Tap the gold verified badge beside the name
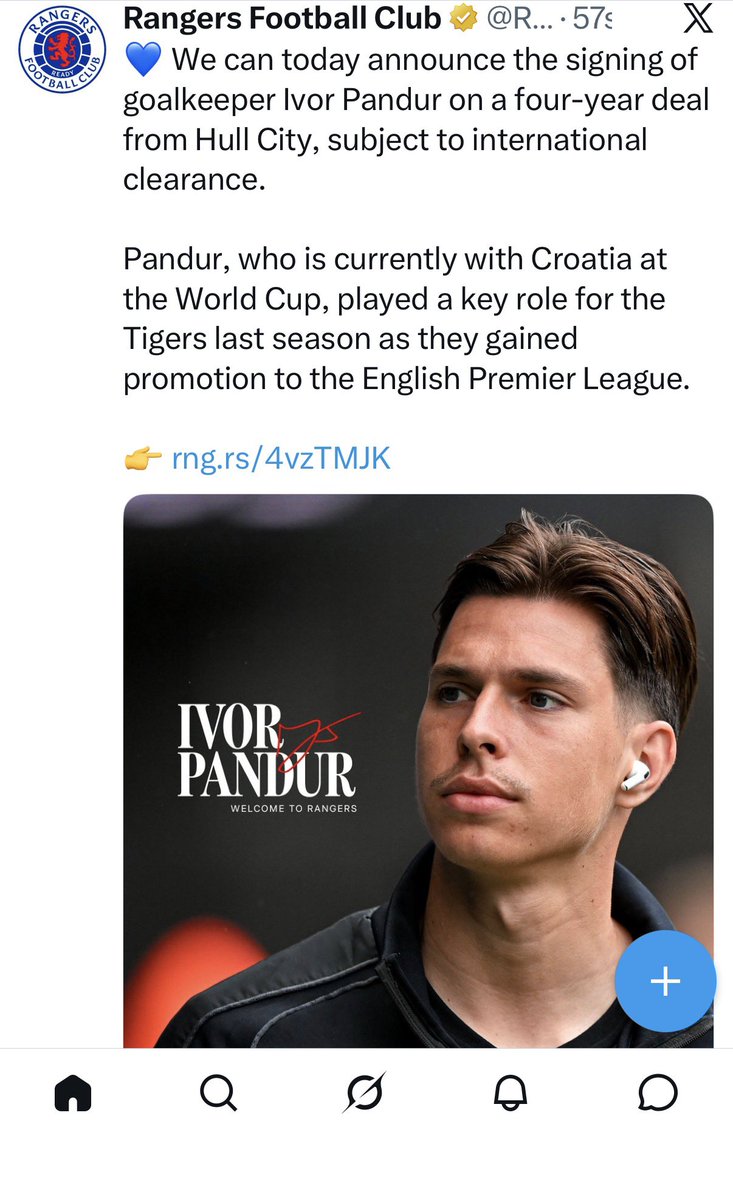733x1200 pixels. click(462, 18)
